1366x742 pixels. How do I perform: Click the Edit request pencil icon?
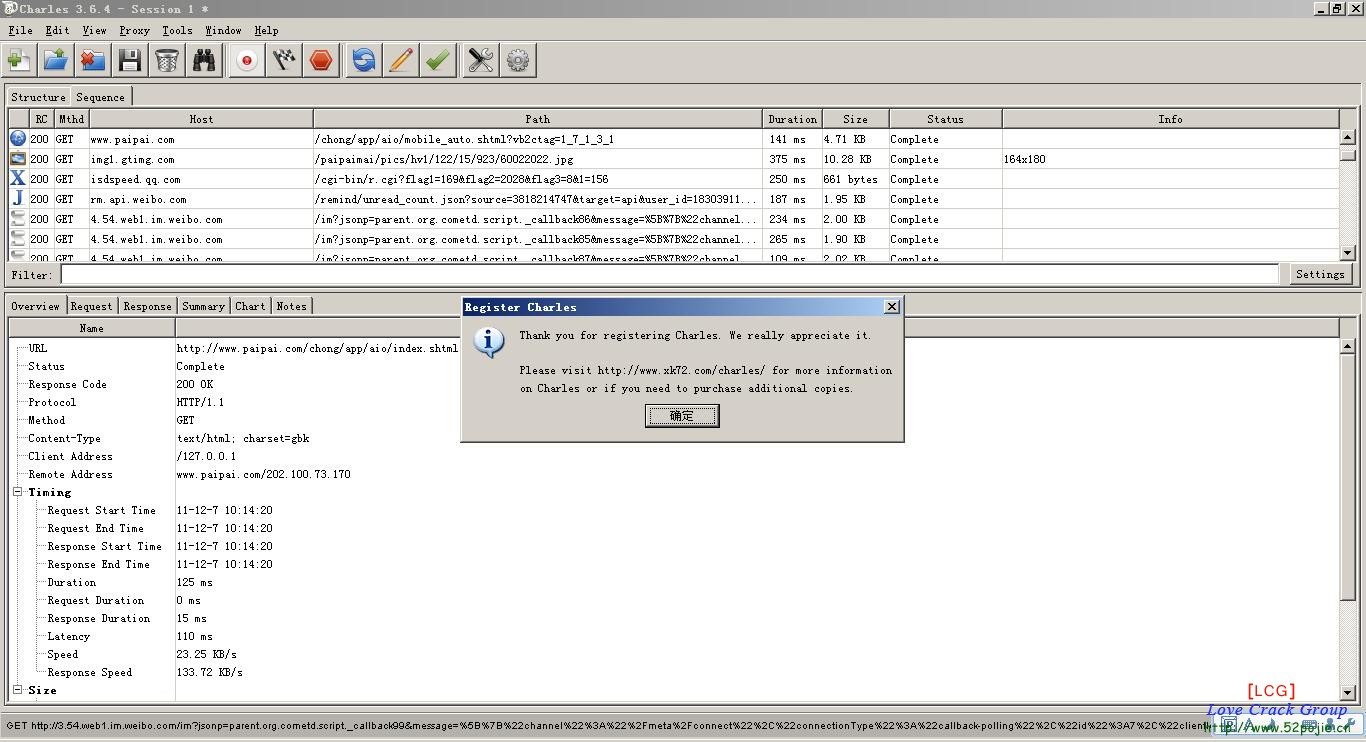coord(401,61)
